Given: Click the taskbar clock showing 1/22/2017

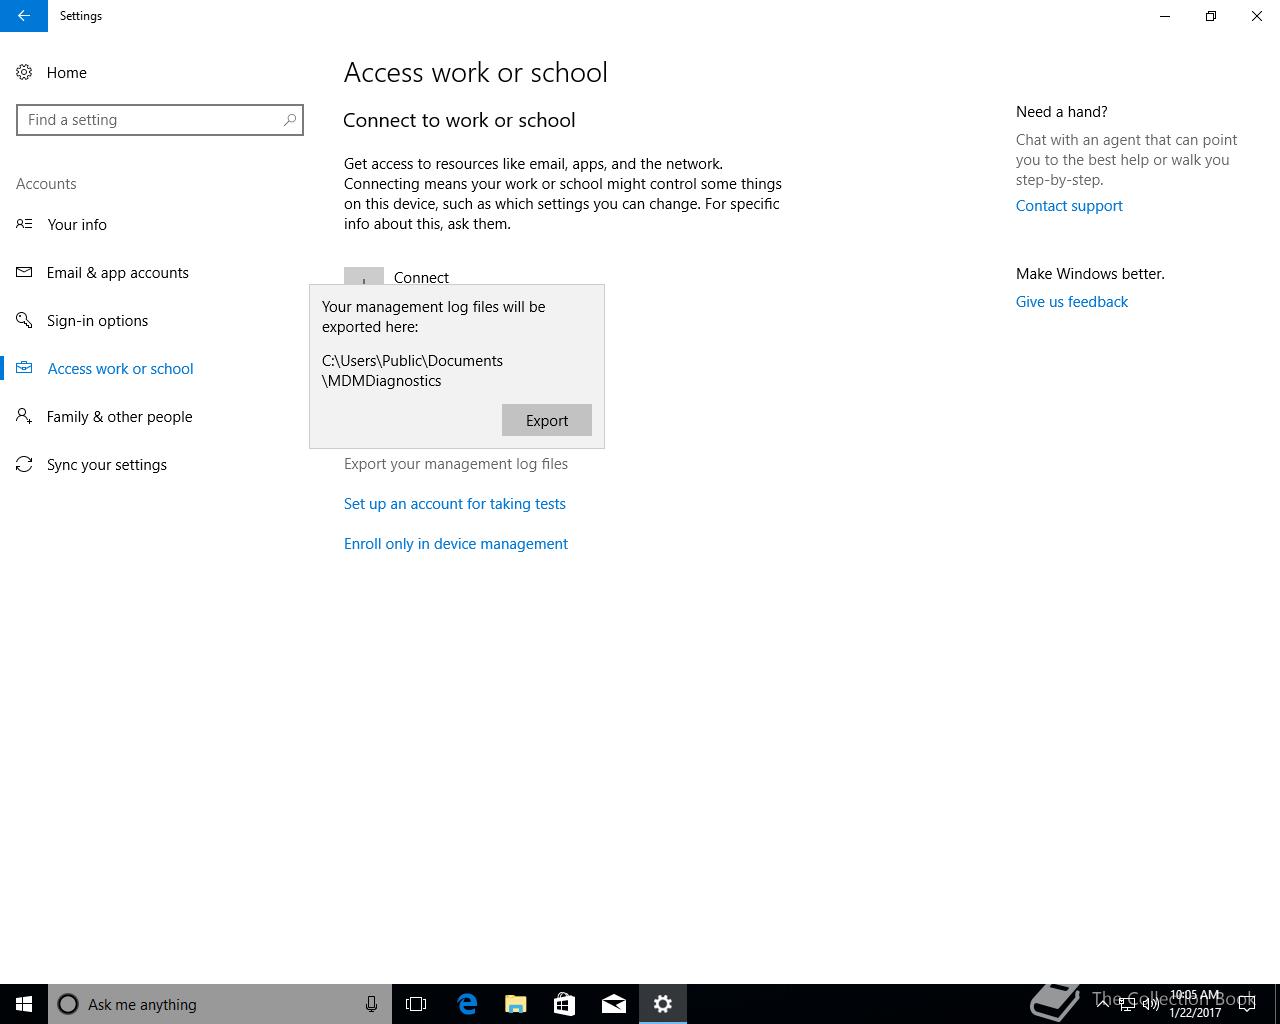Looking at the screenshot, I should [x=1195, y=1004].
